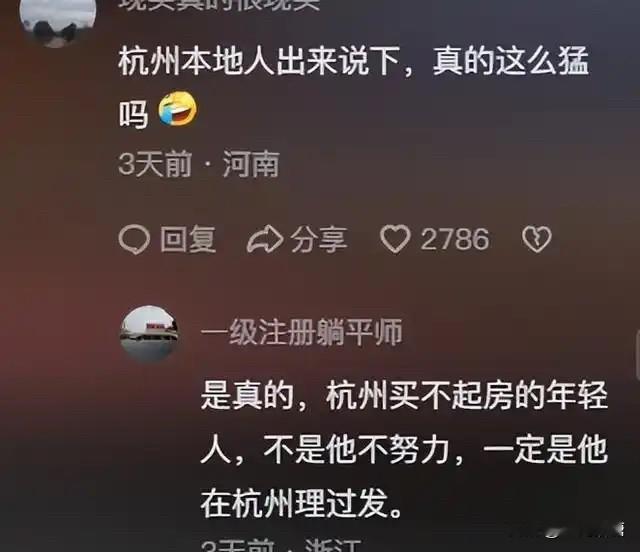
Task: Tap the partially visible top username
Action: (x=221, y=5)
